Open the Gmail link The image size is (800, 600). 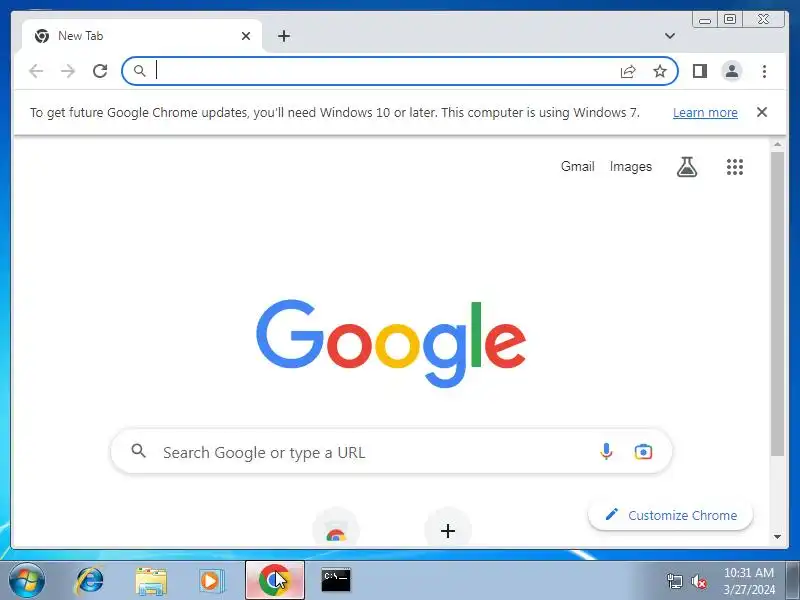click(x=578, y=166)
